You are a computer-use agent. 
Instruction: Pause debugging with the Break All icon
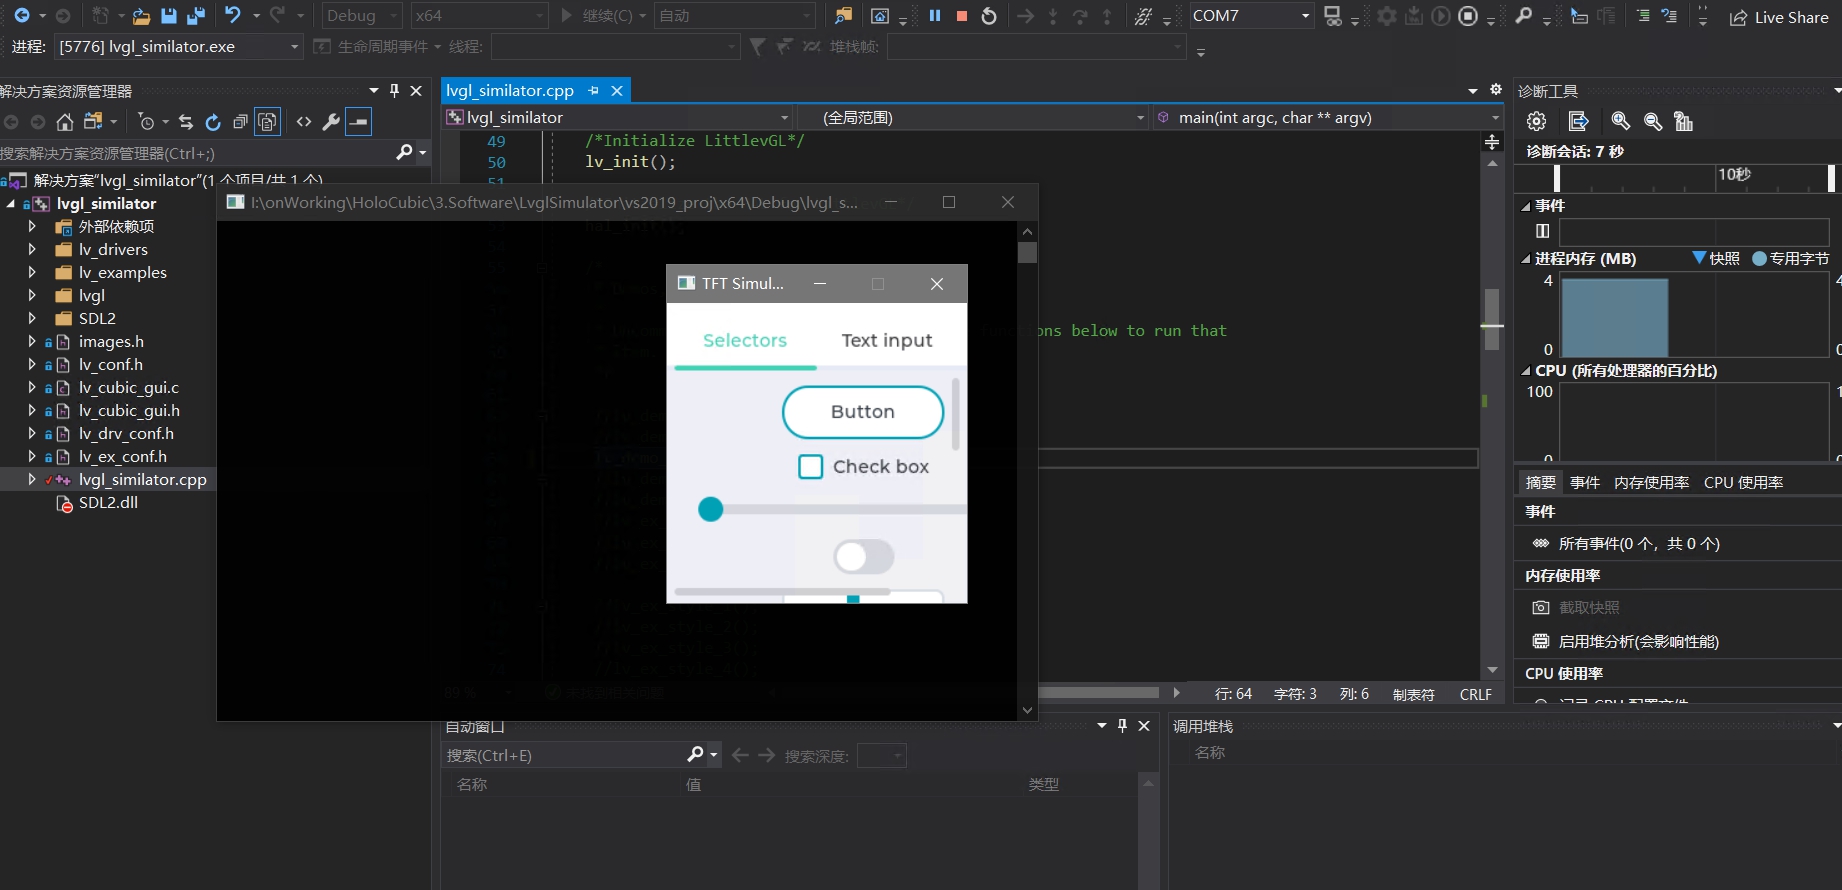pos(934,15)
